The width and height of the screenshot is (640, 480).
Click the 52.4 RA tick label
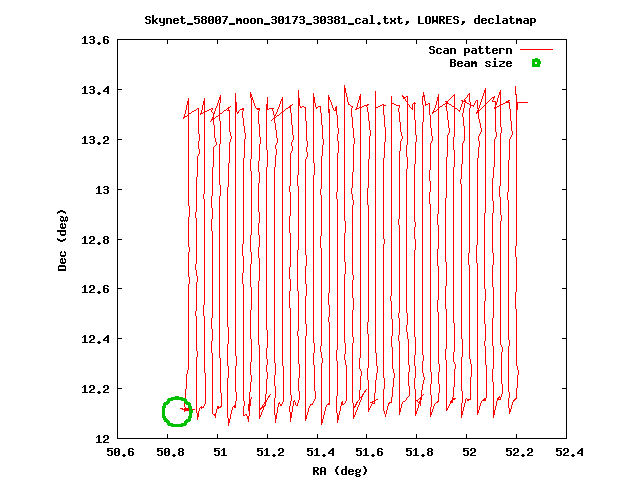(569, 452)
